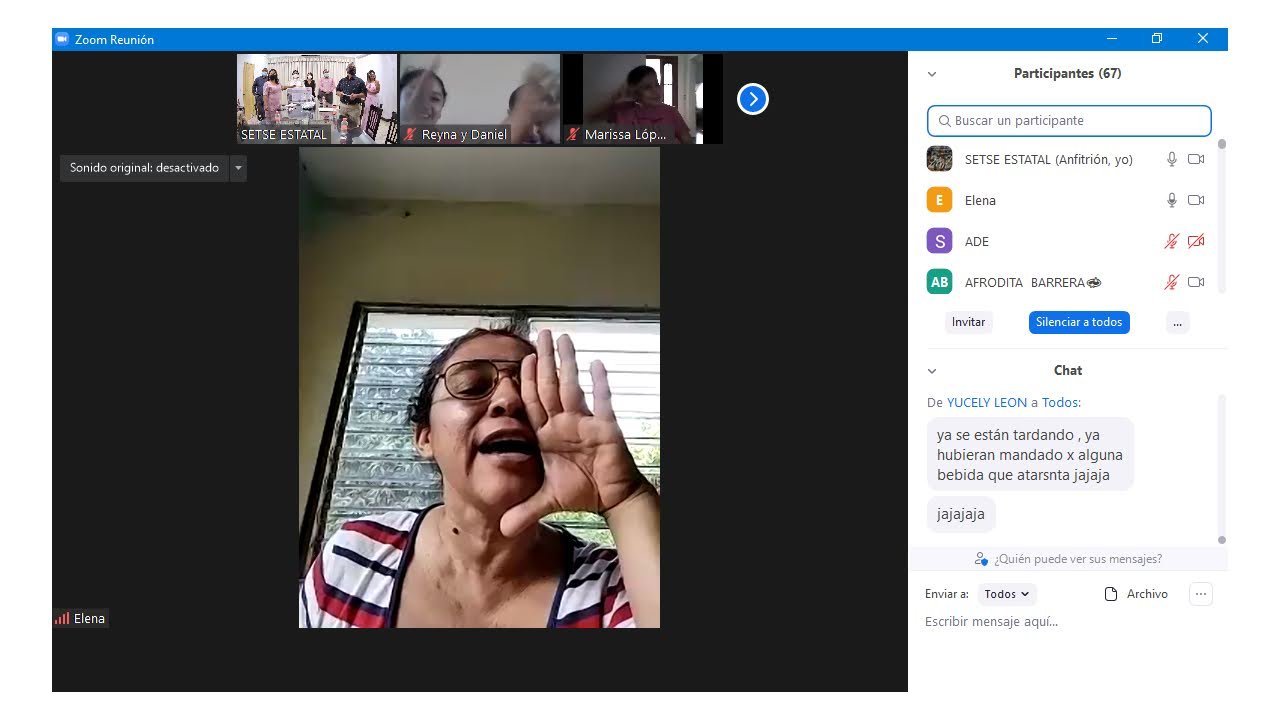Click the chat panel scrollbar
The width and height of the screenshot is (1280, 720).
1221,468
